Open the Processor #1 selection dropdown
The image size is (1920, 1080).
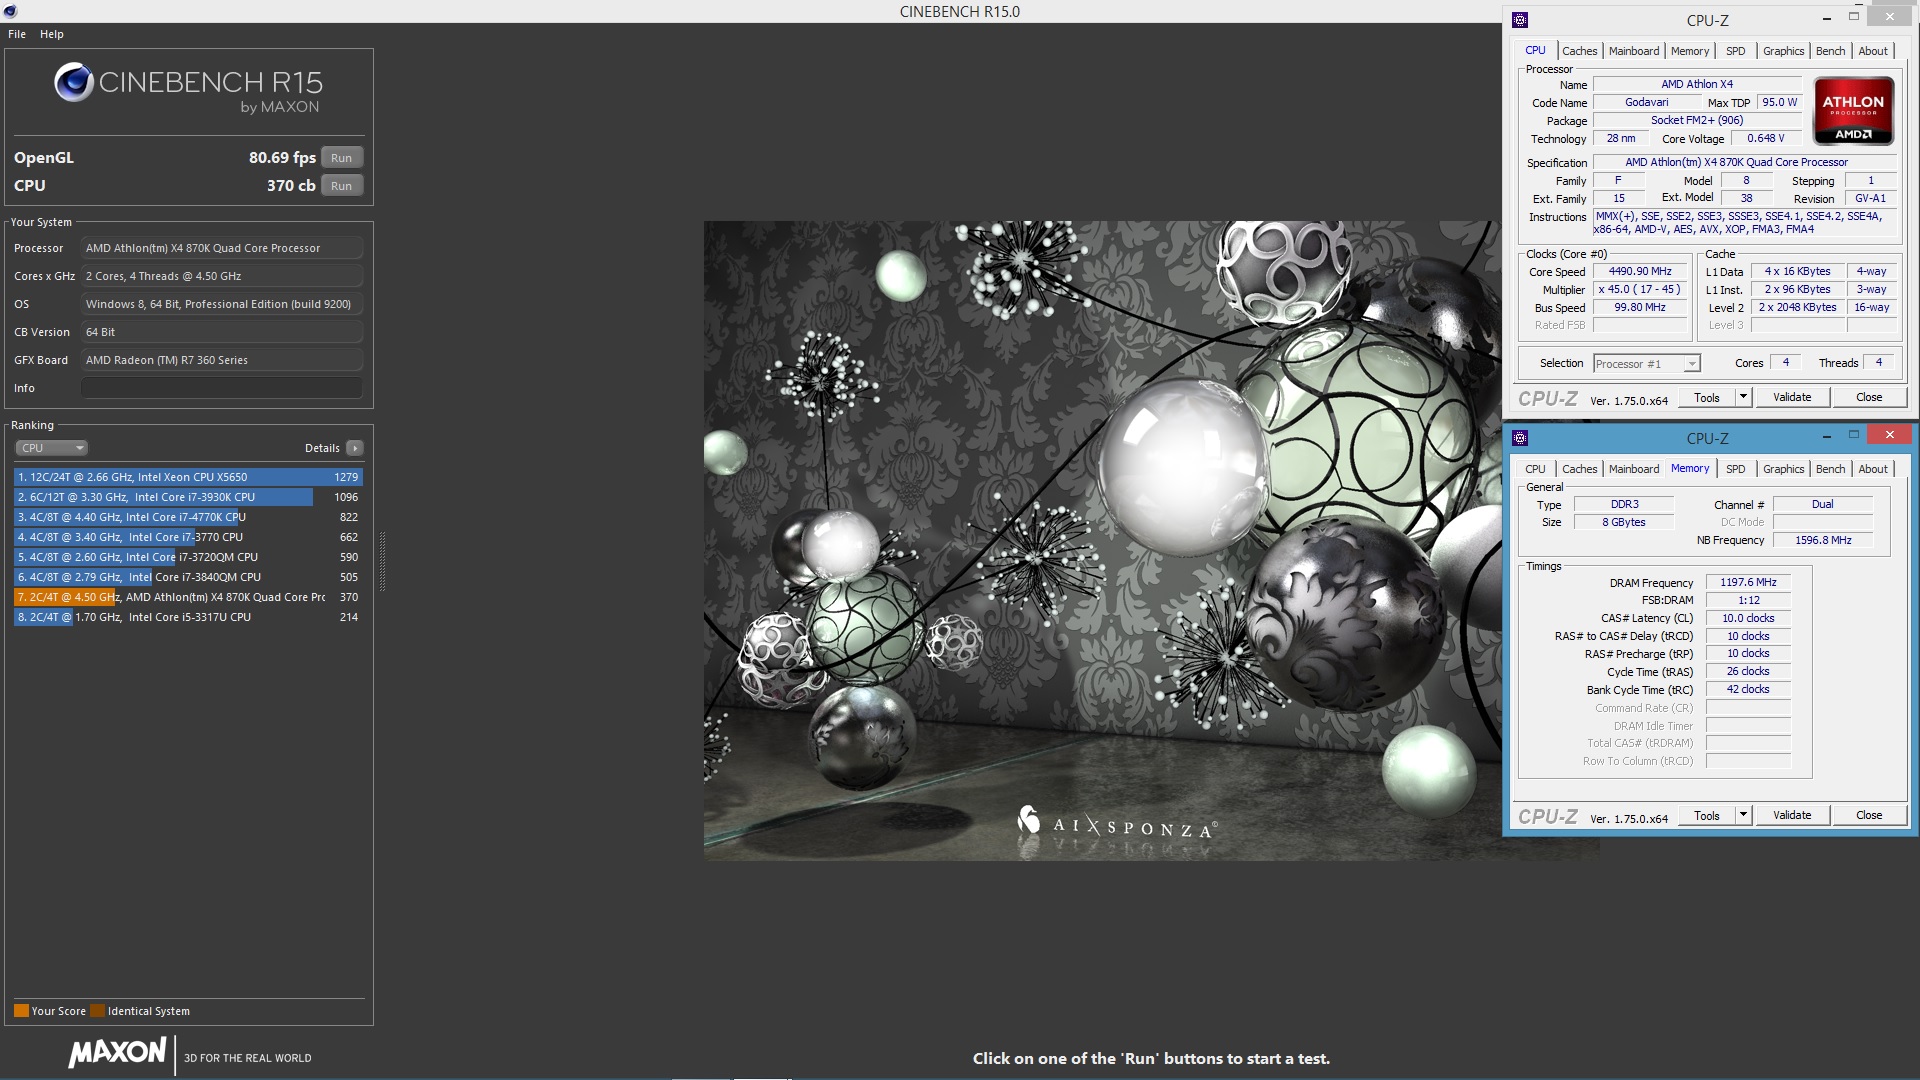pos(1646,364)
